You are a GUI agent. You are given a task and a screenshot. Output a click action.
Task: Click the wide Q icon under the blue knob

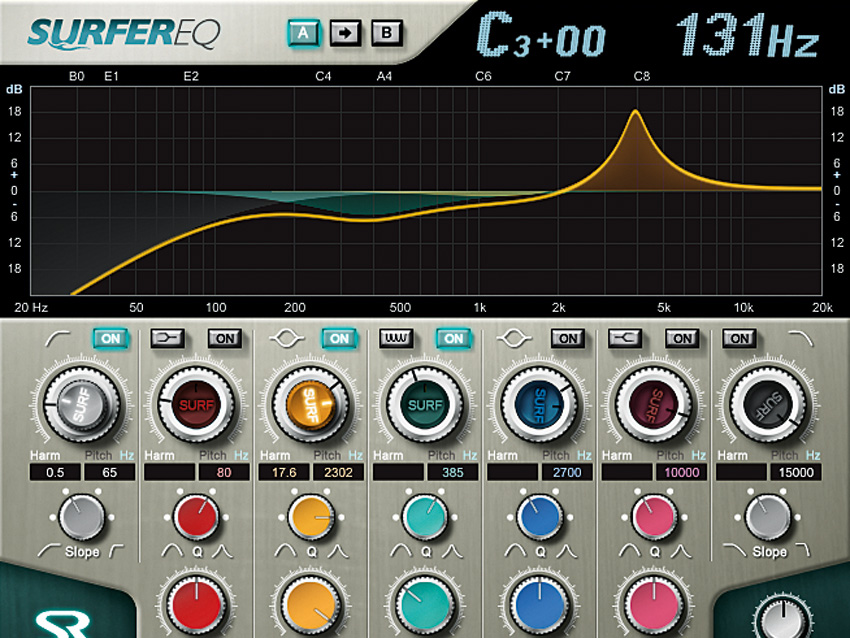point(515,551)
